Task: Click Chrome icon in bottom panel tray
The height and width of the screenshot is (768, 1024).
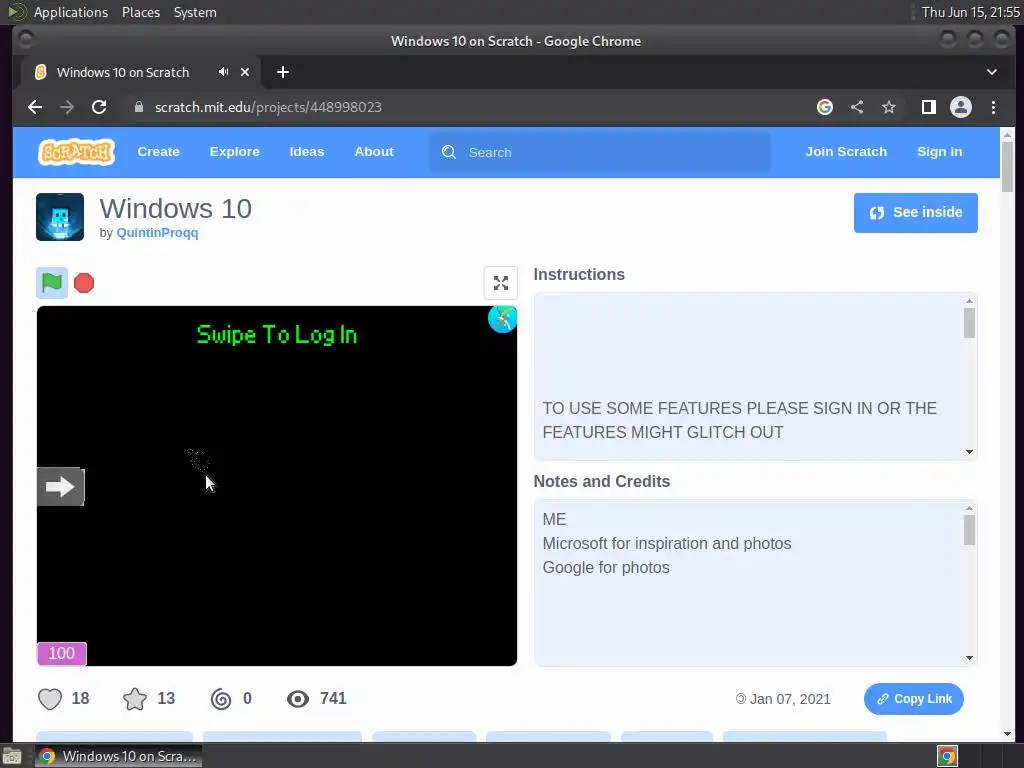Action: (947, 756)
